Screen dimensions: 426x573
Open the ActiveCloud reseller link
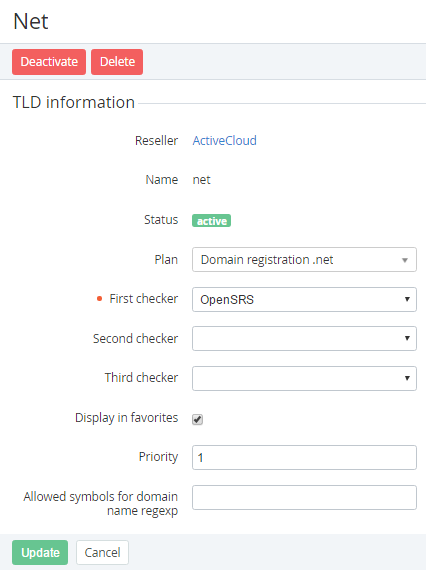point(224,140)
